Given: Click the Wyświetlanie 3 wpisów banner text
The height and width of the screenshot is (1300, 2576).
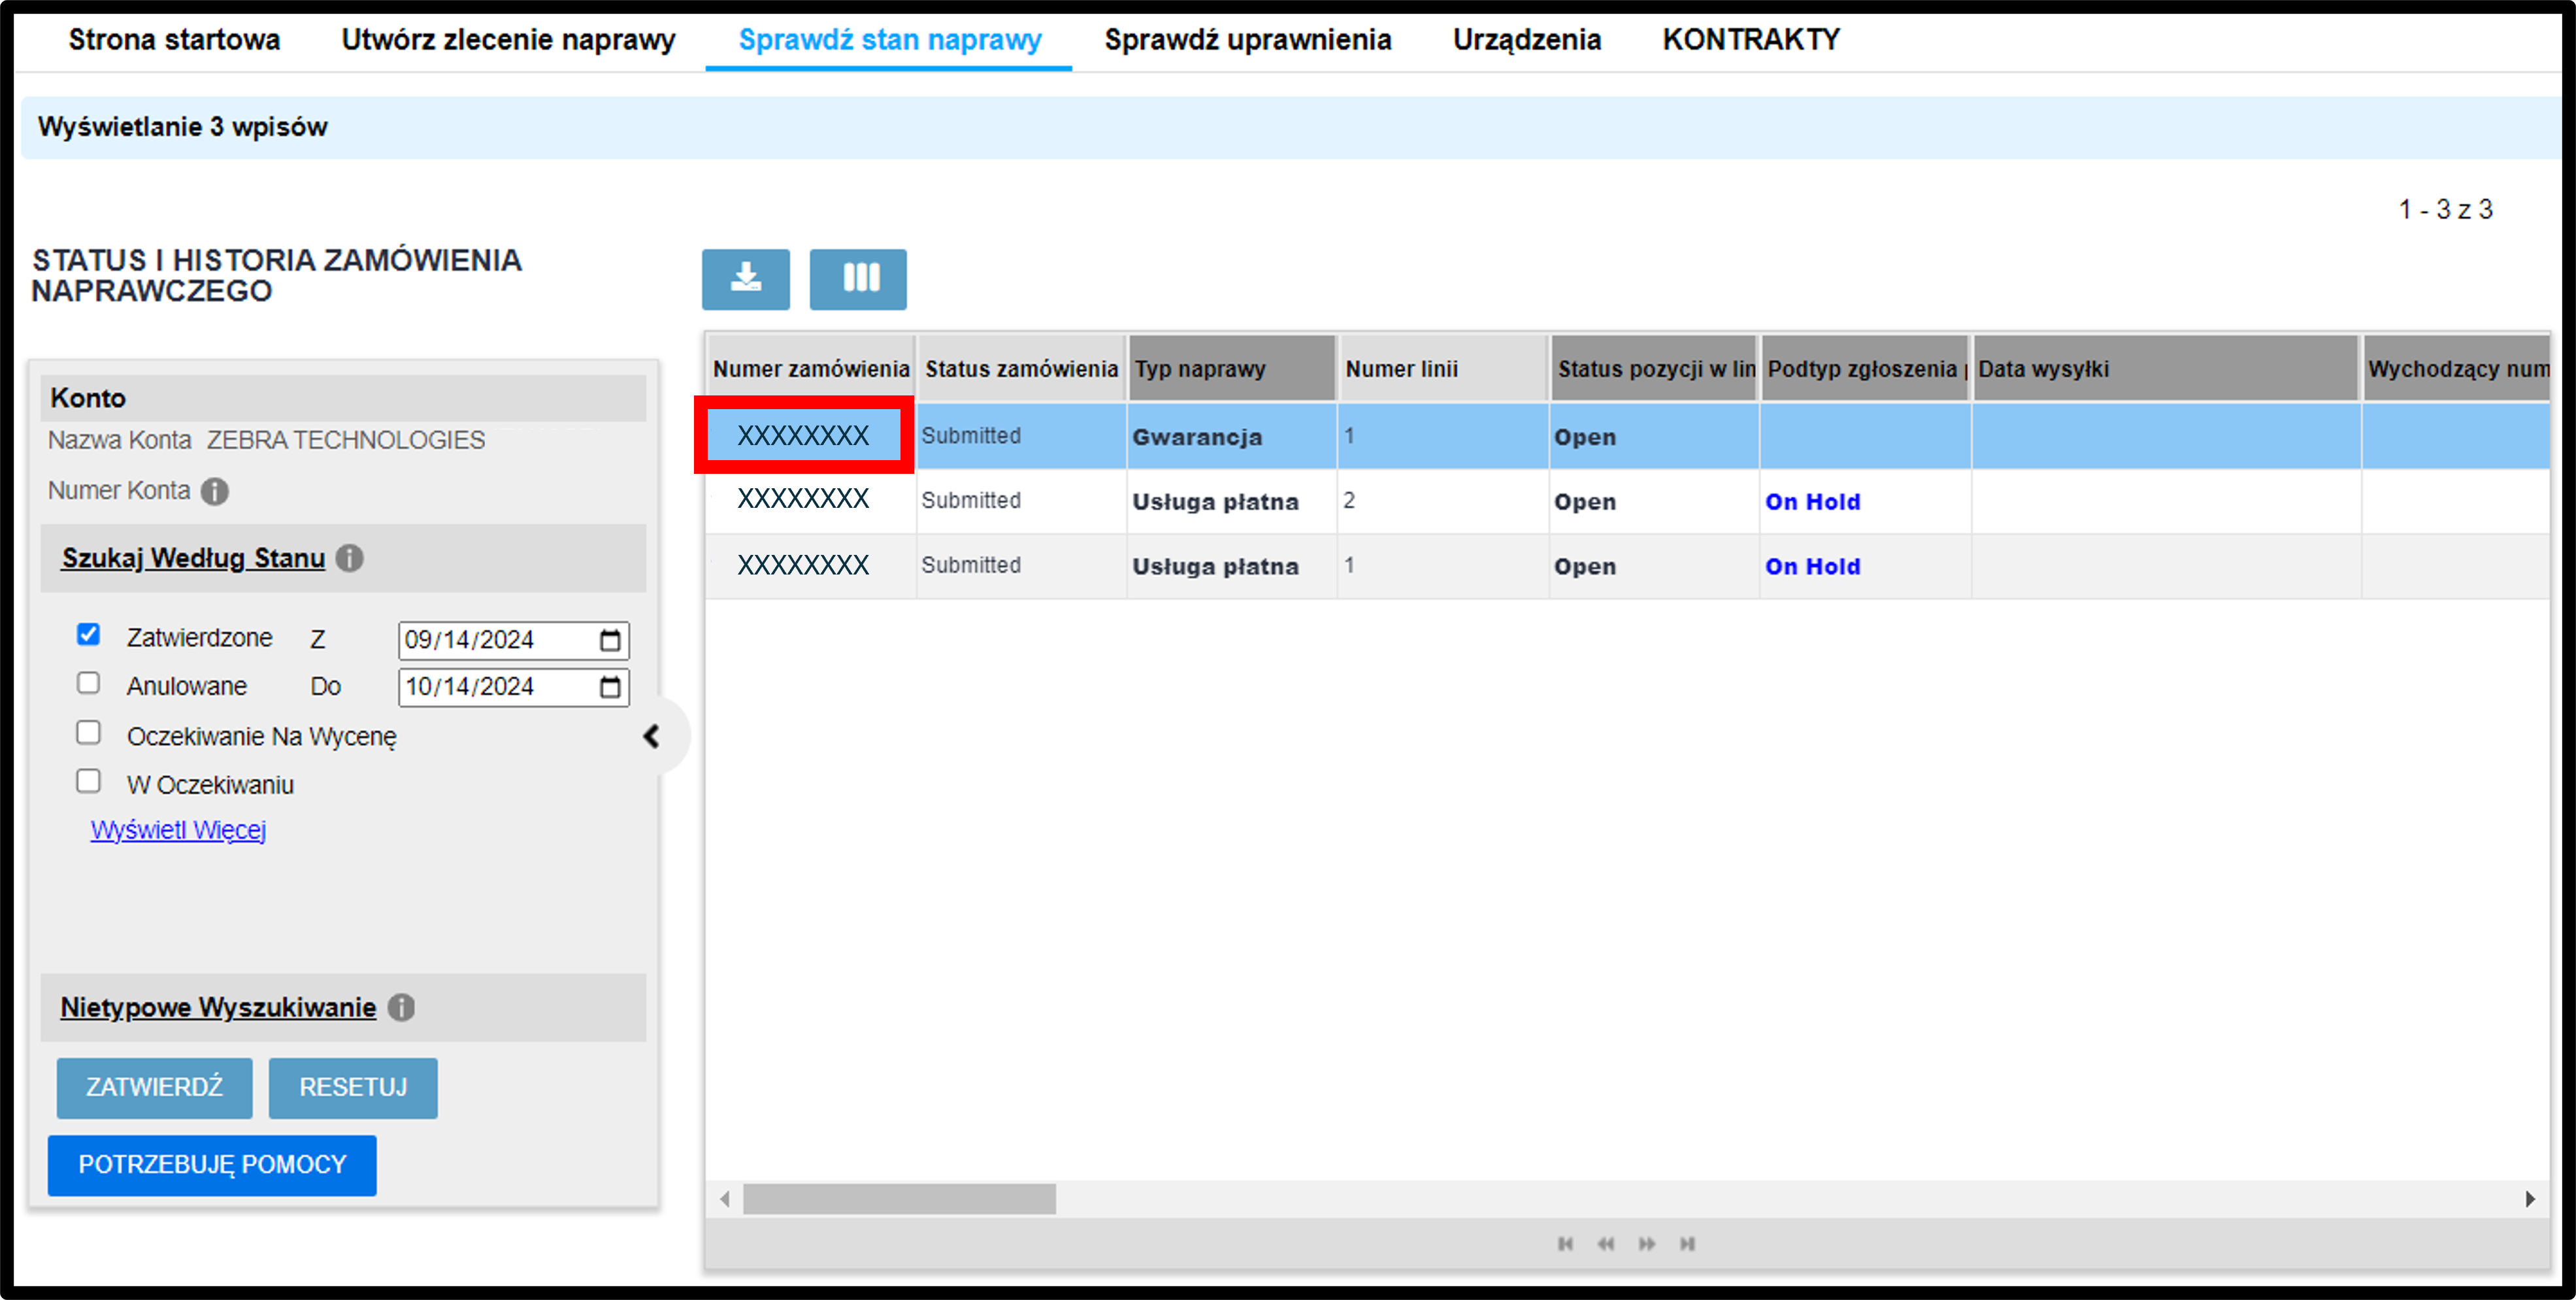Looking at the screenshot, I should 183,127.
